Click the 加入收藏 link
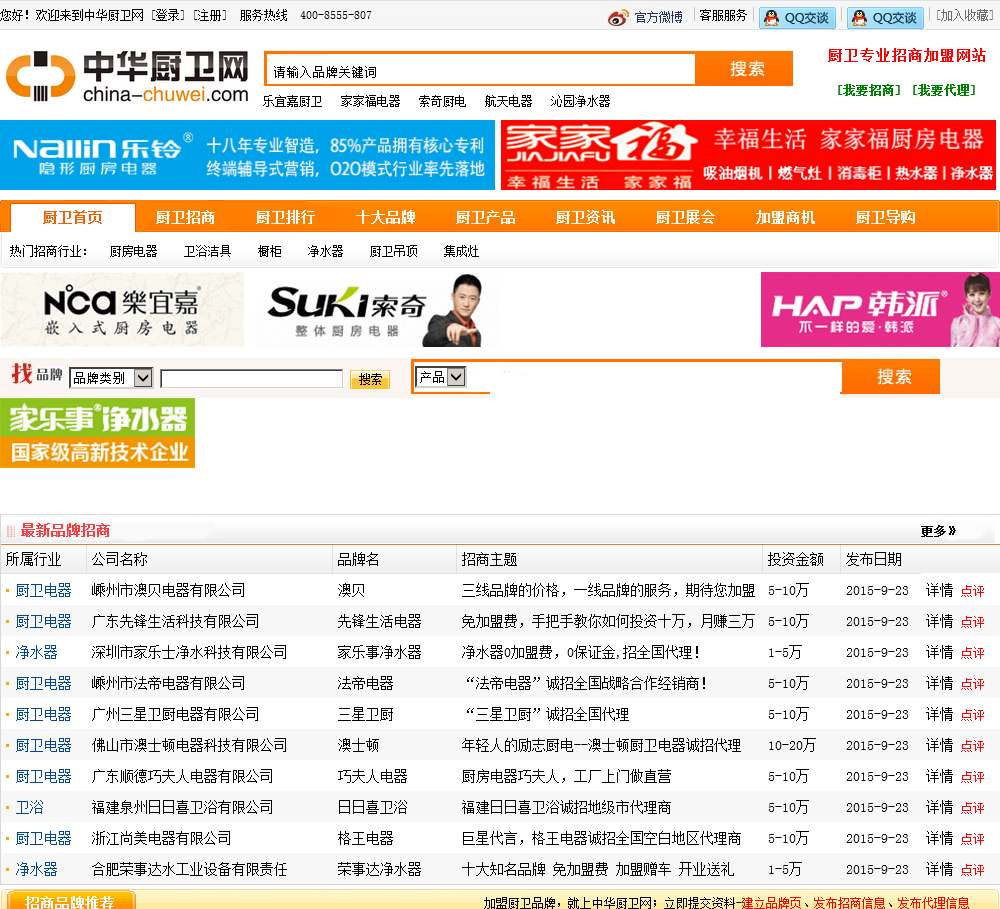1000x909 pixels. (x=964, y=15)
